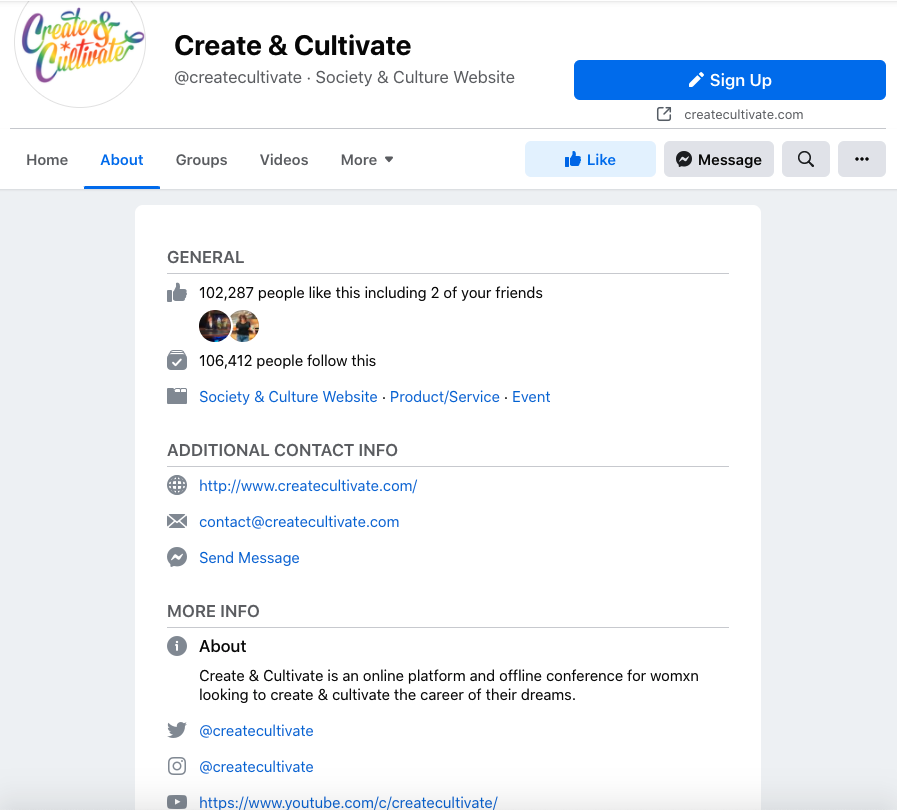The height and width of the screenshot is (810, 897).
Task: Click the info icon beside About
Action: point(177,646)
